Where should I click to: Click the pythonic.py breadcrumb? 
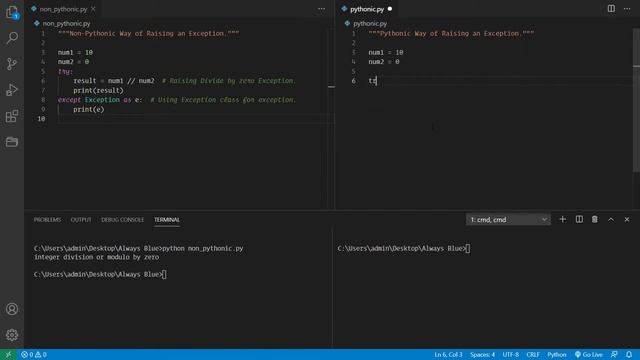coord(370,24)
